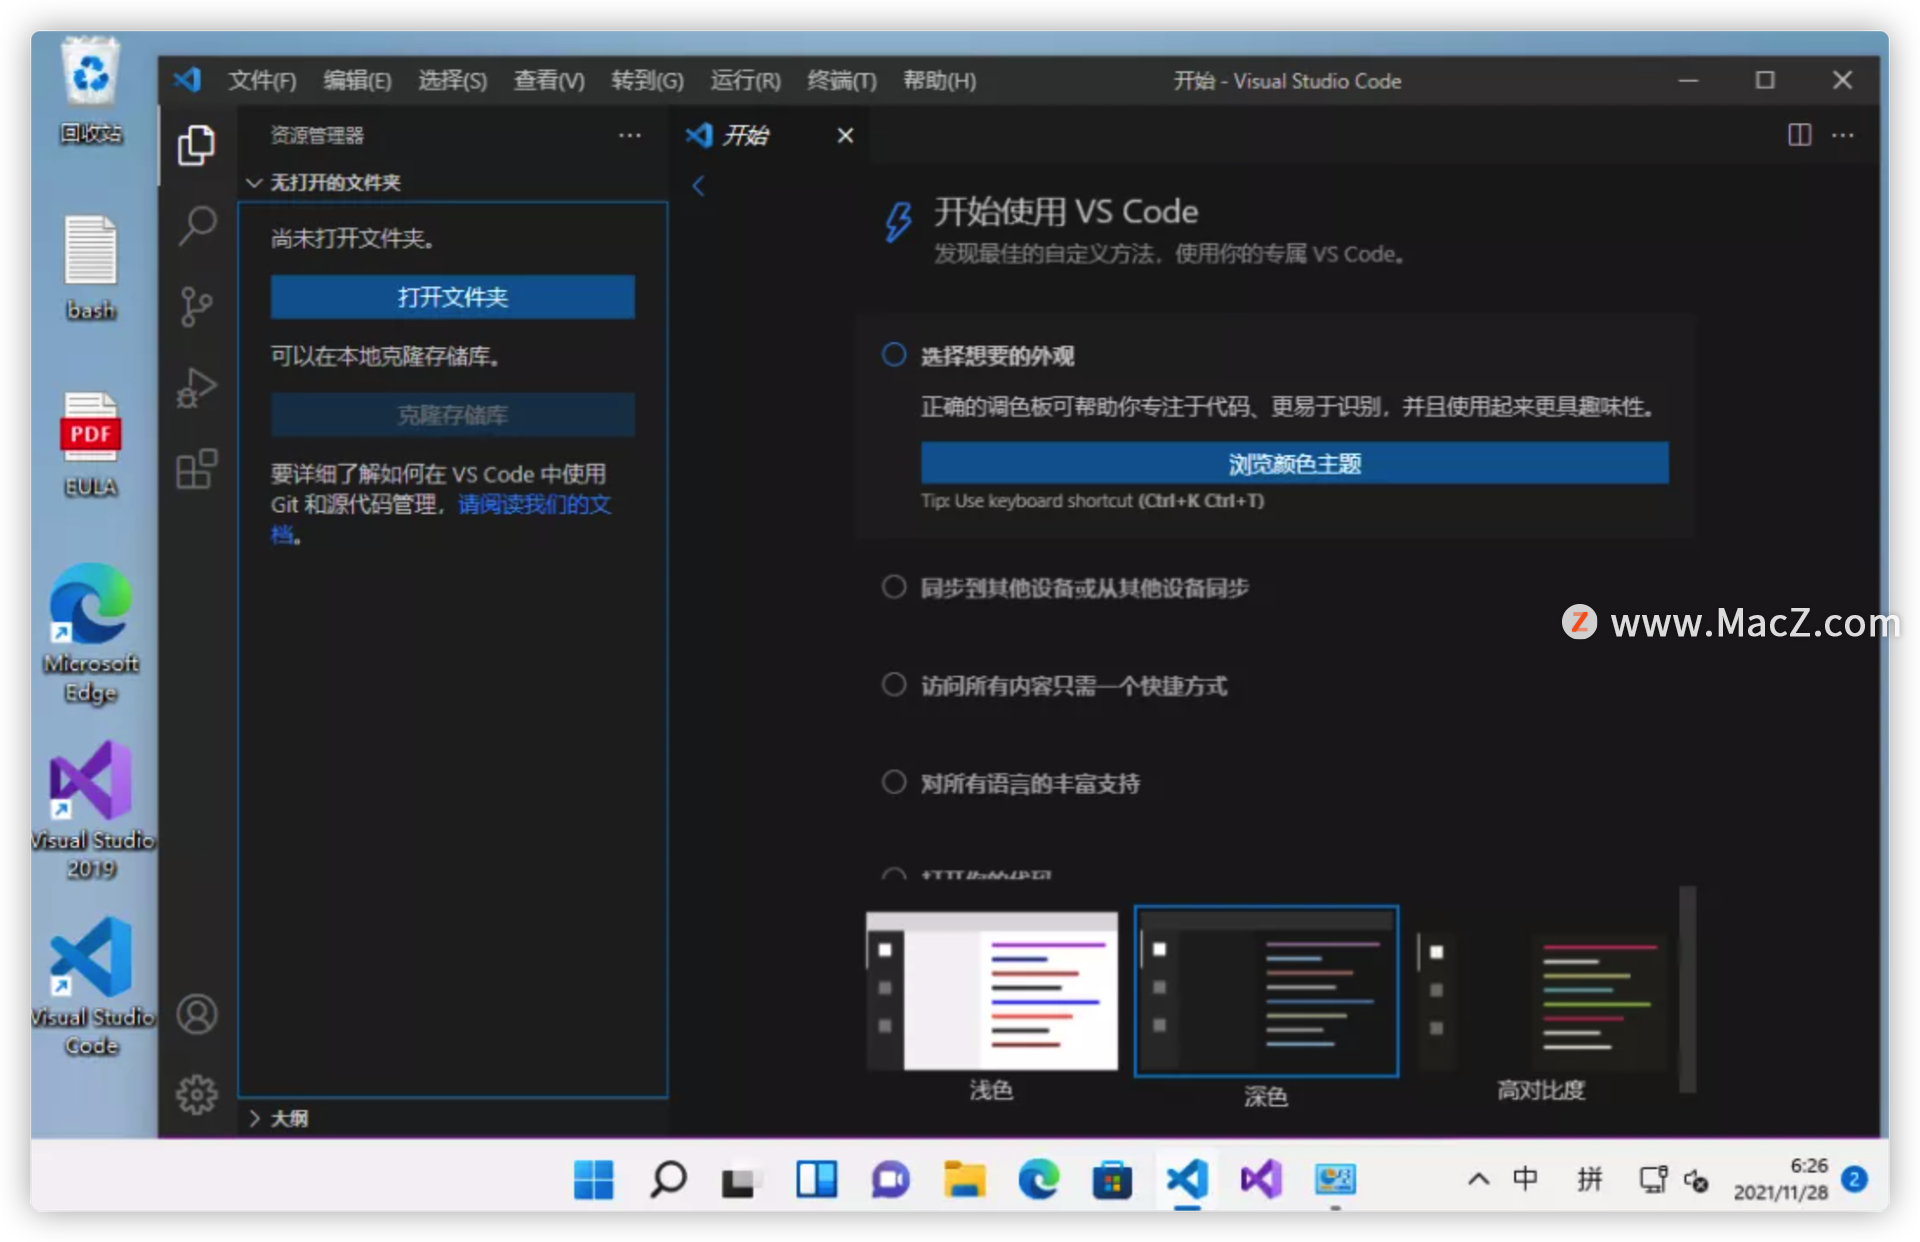
Task: Open the Accounts icon in activity bar
Action: coord(196,1014)
